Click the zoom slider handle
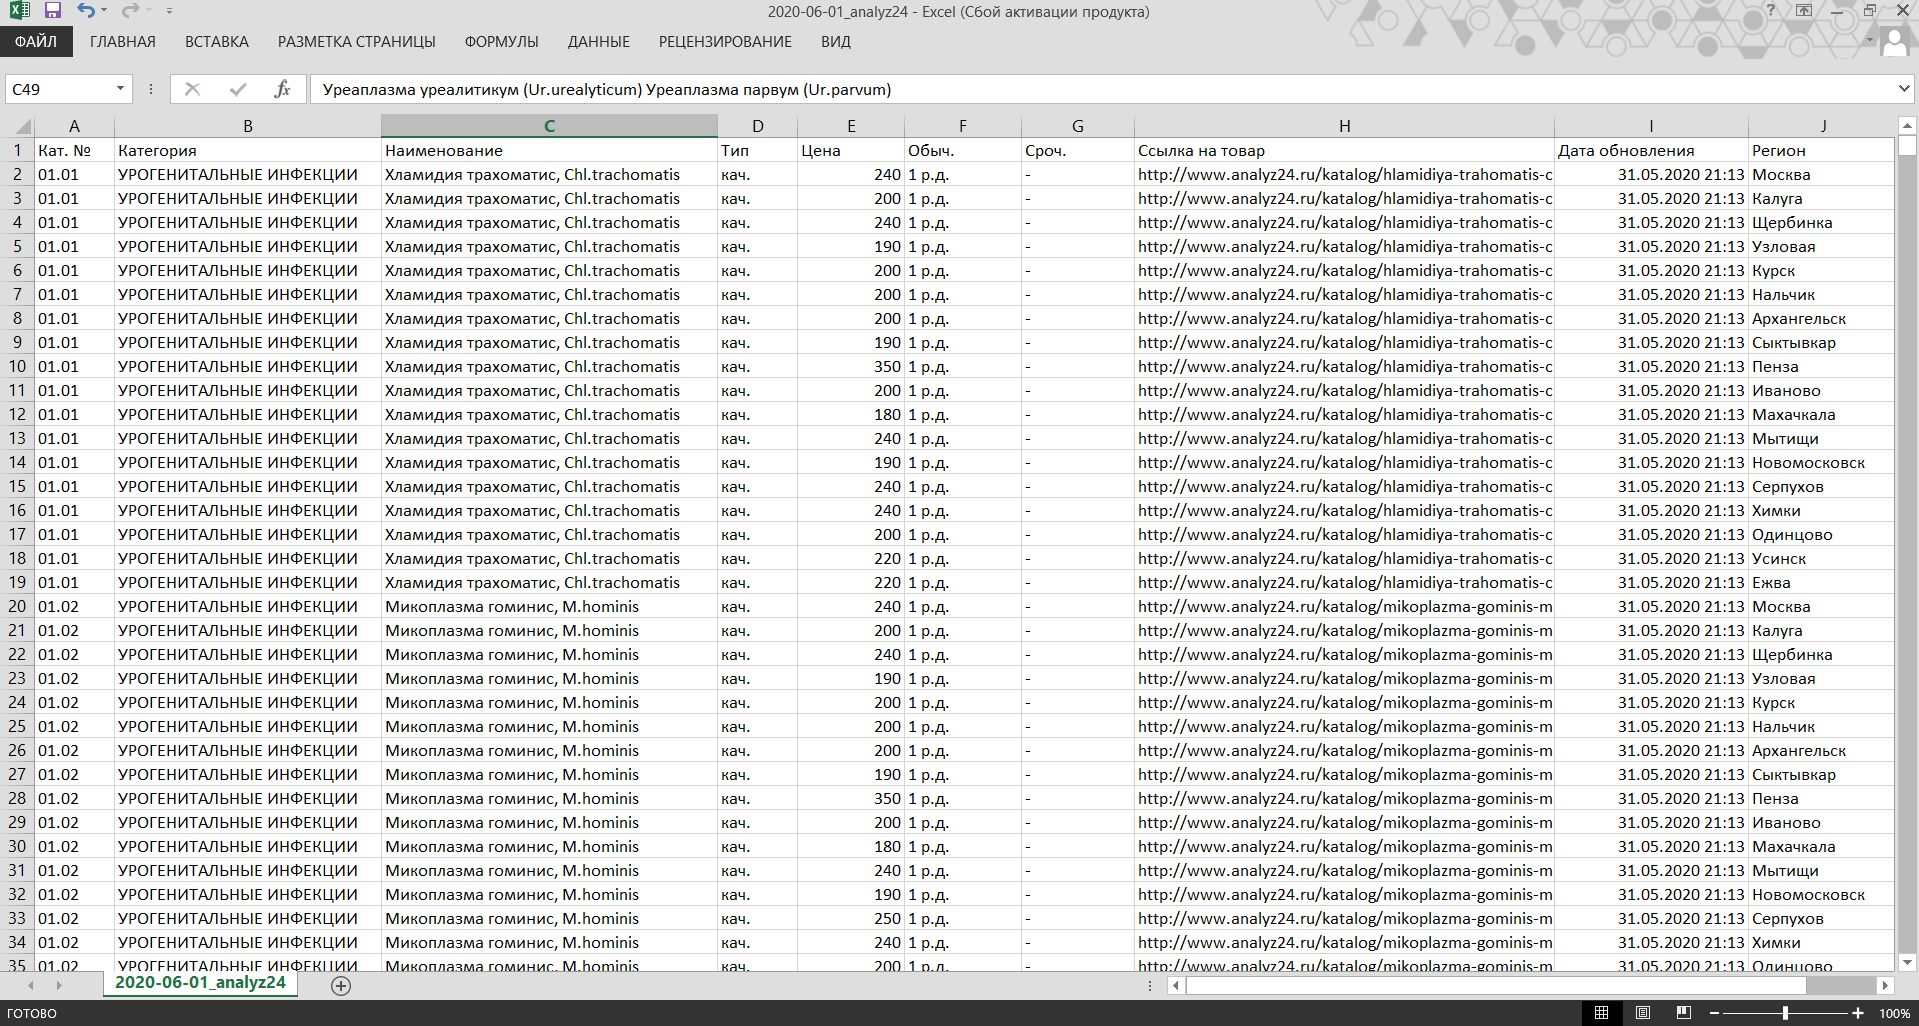Viewport: 1919px width, 1026px height. coord(1785,1013)
